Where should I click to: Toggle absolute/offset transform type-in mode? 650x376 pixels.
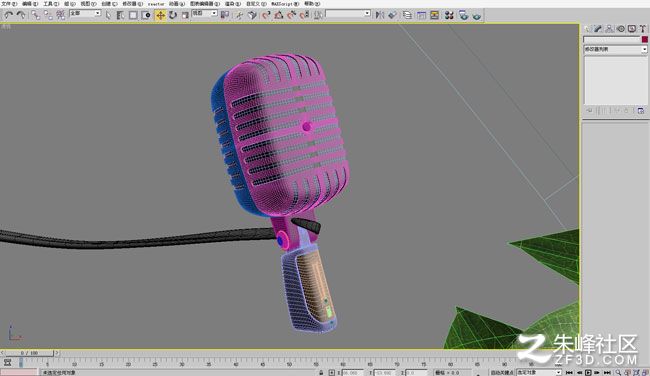(x=331, y=373)
